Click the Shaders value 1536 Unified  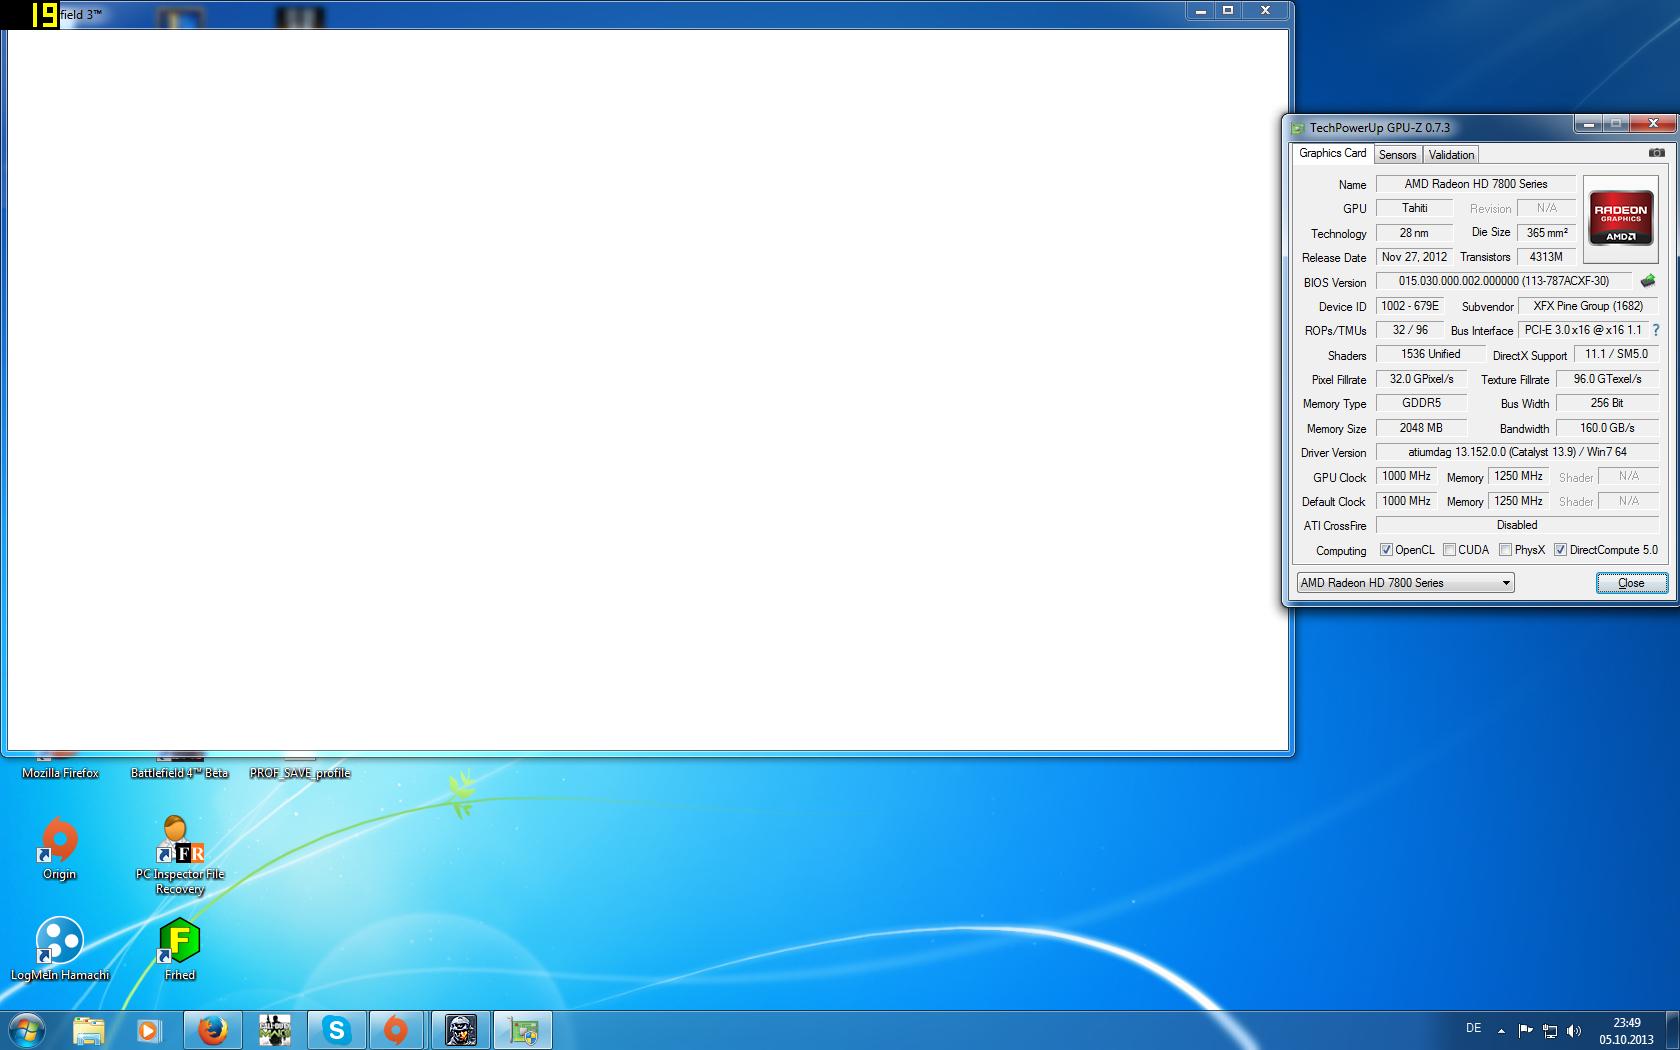[1430, 354]
